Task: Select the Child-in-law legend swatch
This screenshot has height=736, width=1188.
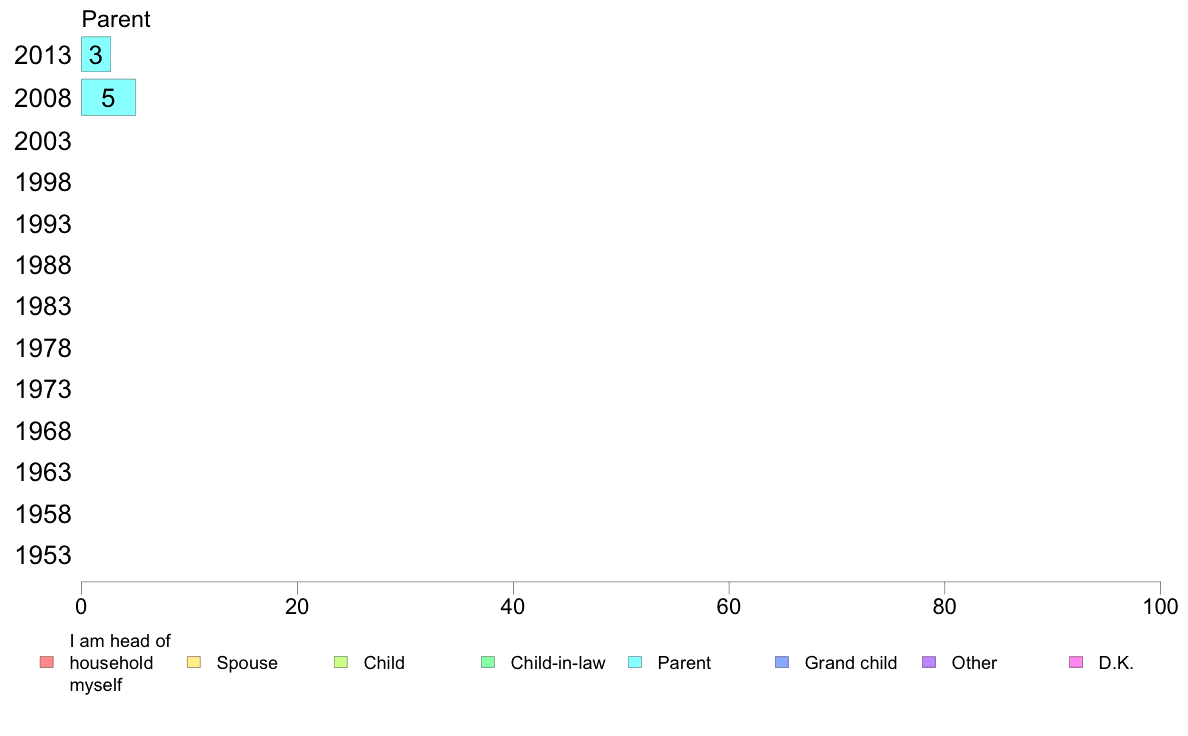Action: 488,662
